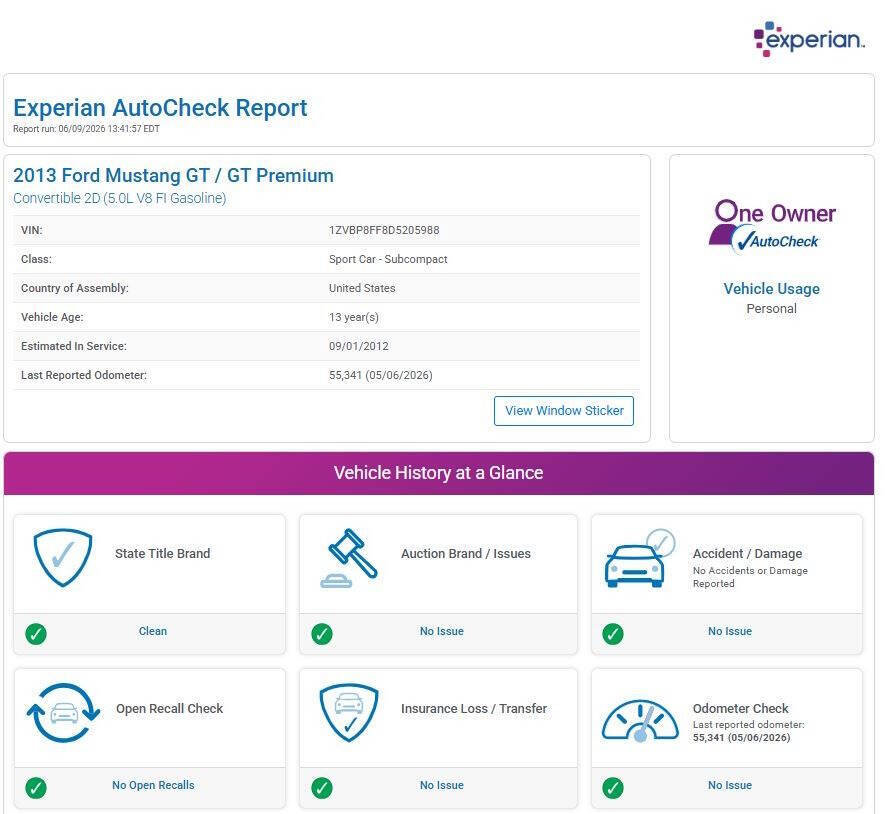Click the Clean title status link
The width and height of the screenshot is (887, 814).
pyautogui.click(x=153, y=631)
